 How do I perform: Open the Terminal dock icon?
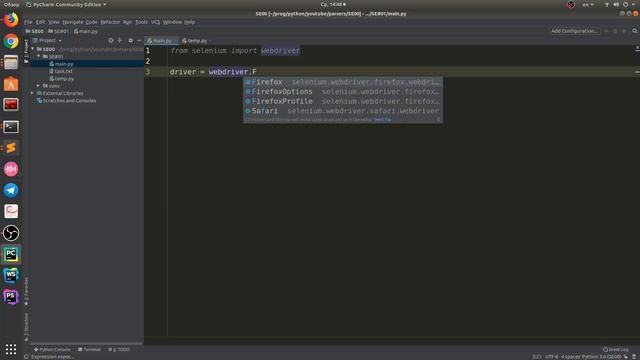click(x=11, y=127)
